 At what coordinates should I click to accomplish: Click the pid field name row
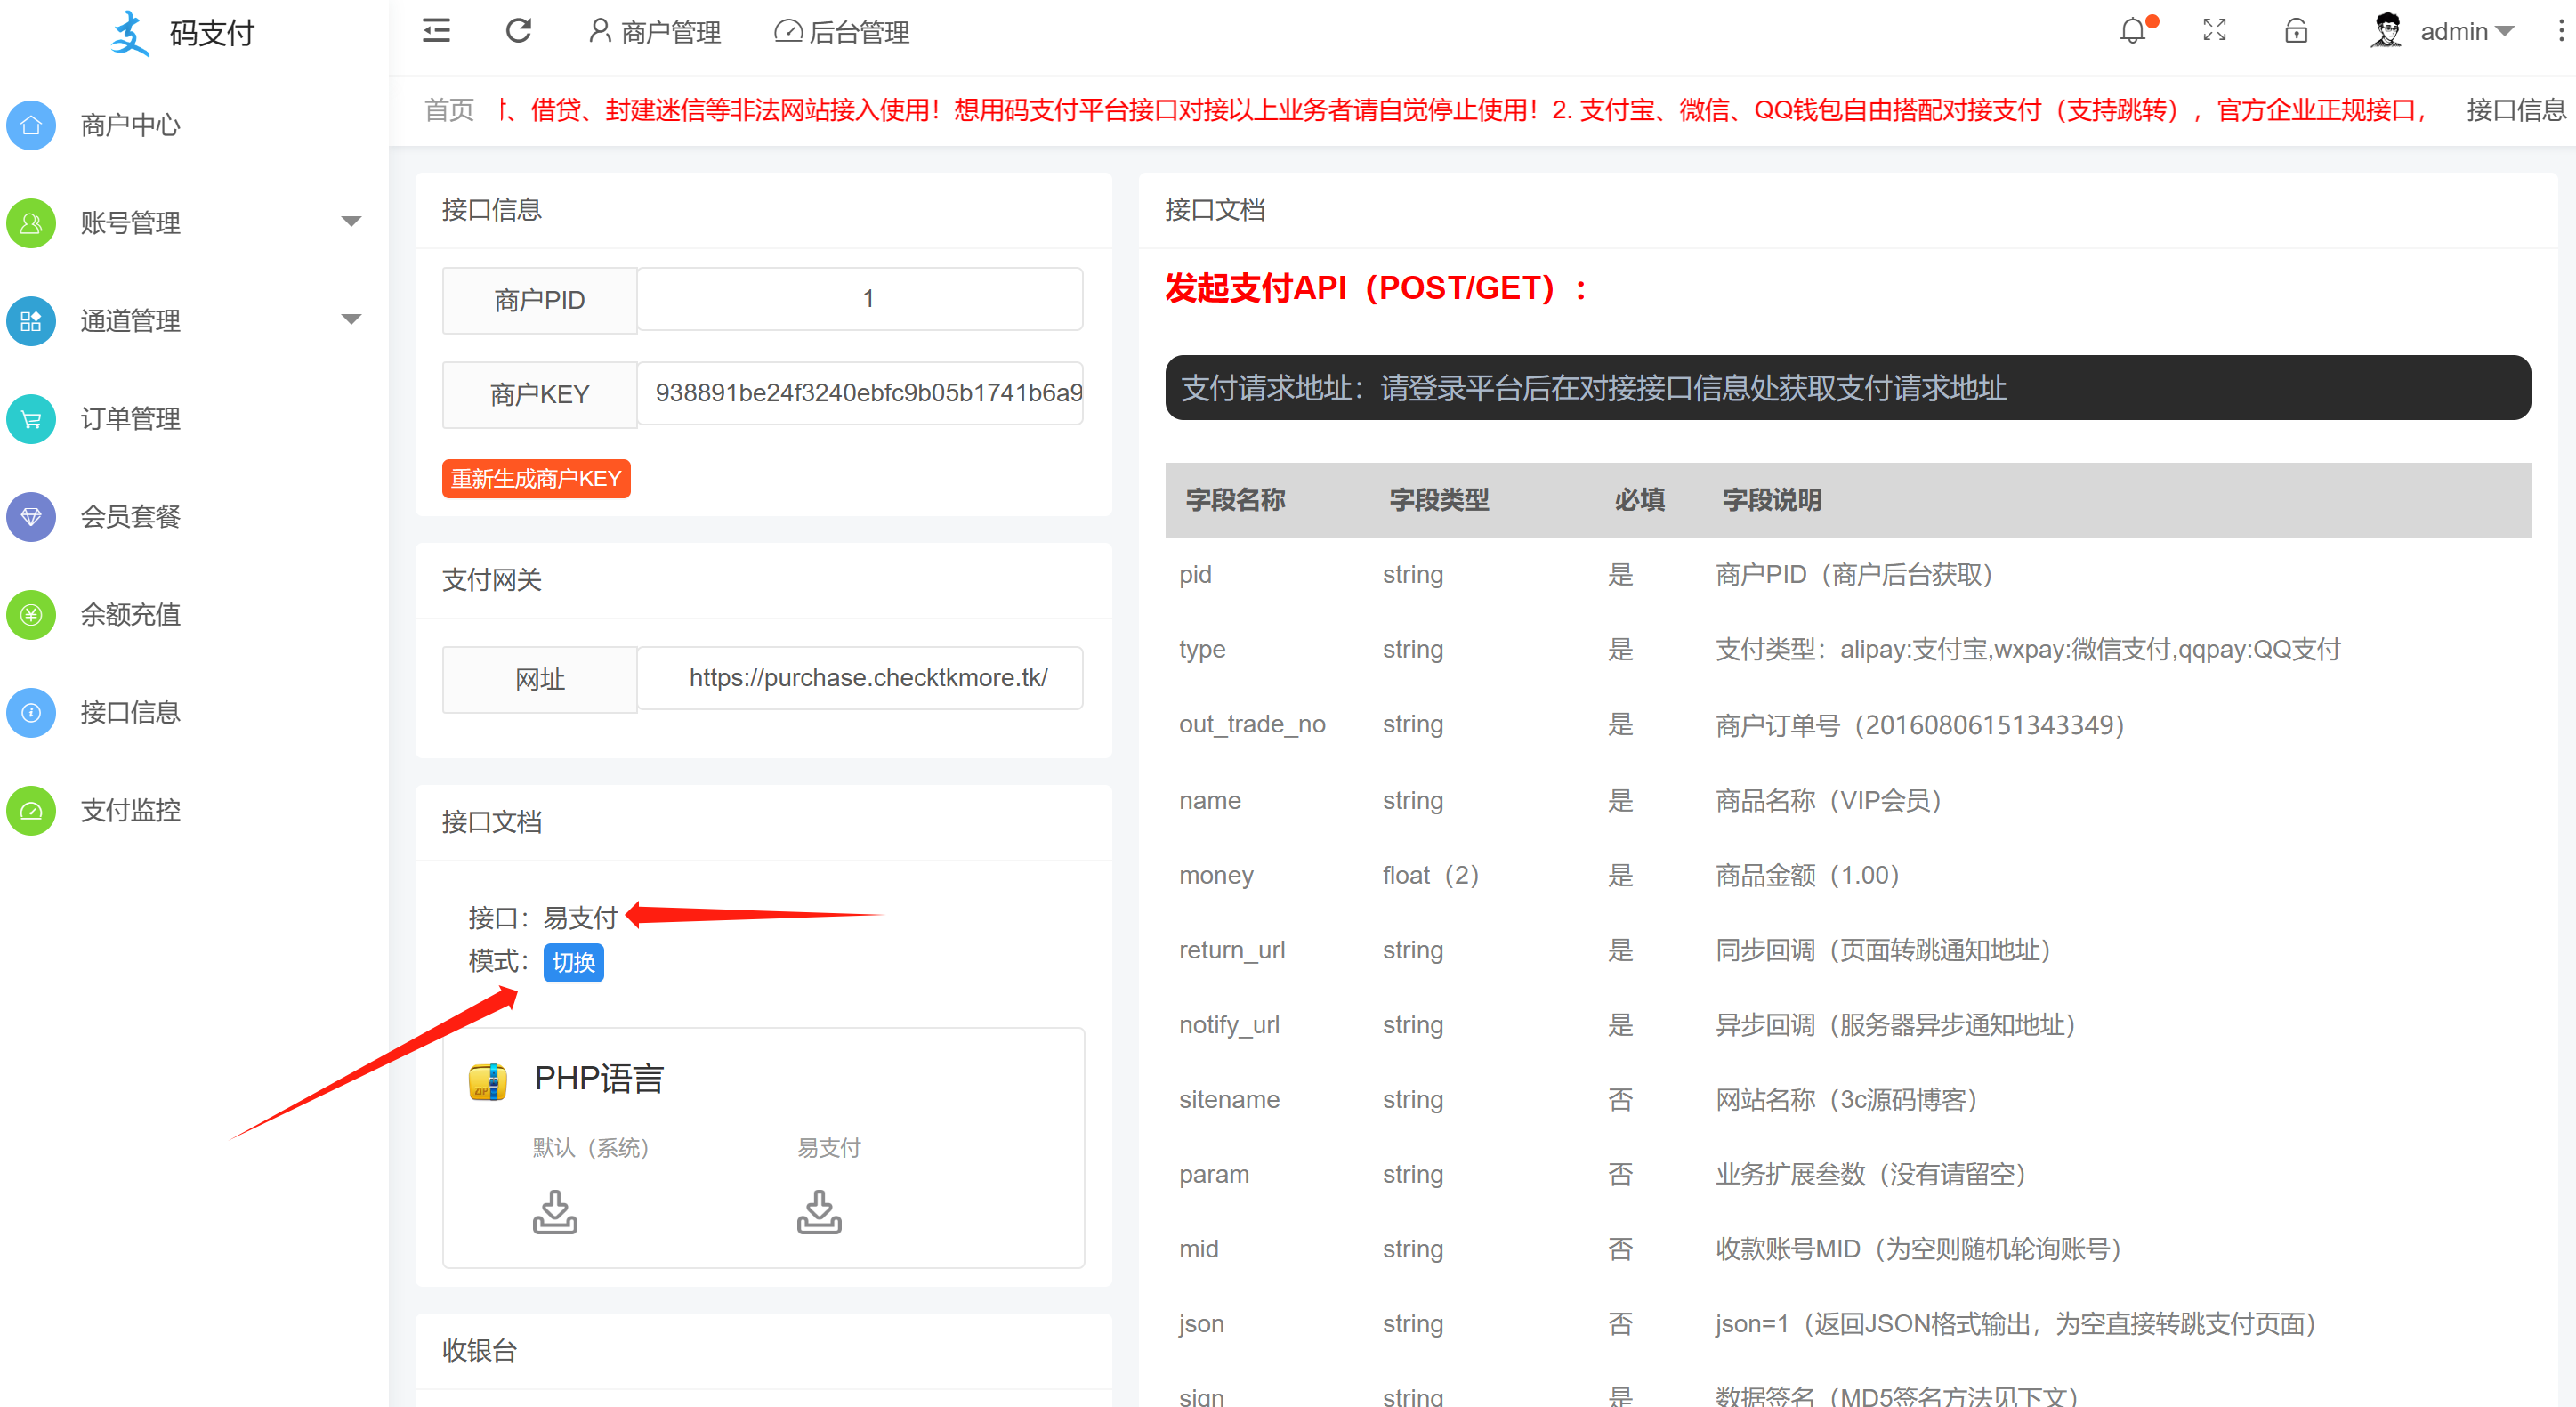[x=1195, y=575]
